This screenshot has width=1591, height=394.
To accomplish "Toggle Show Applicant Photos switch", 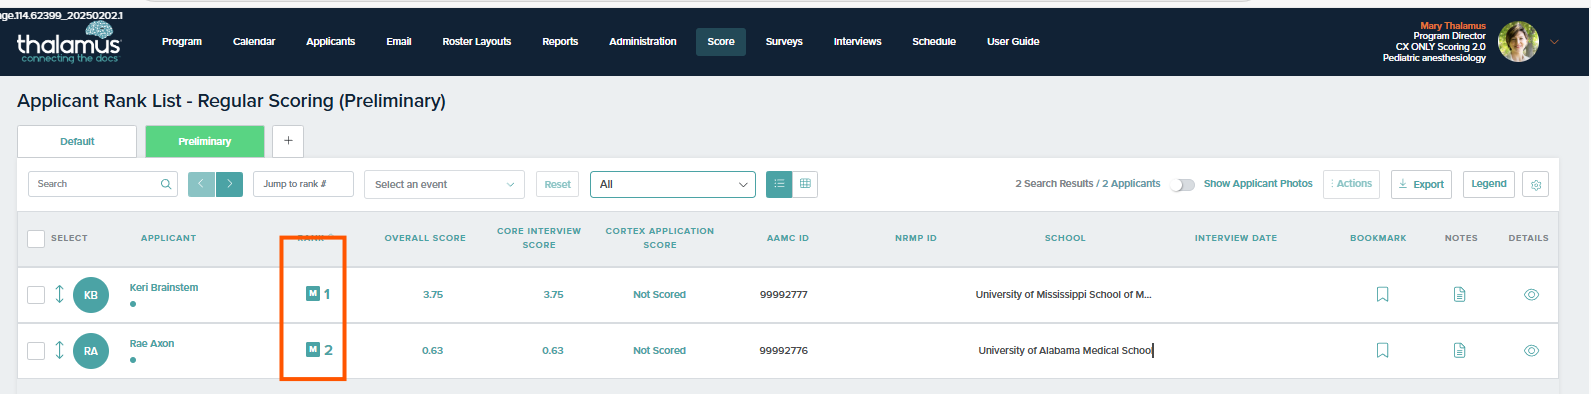I will click(1183, 184).
